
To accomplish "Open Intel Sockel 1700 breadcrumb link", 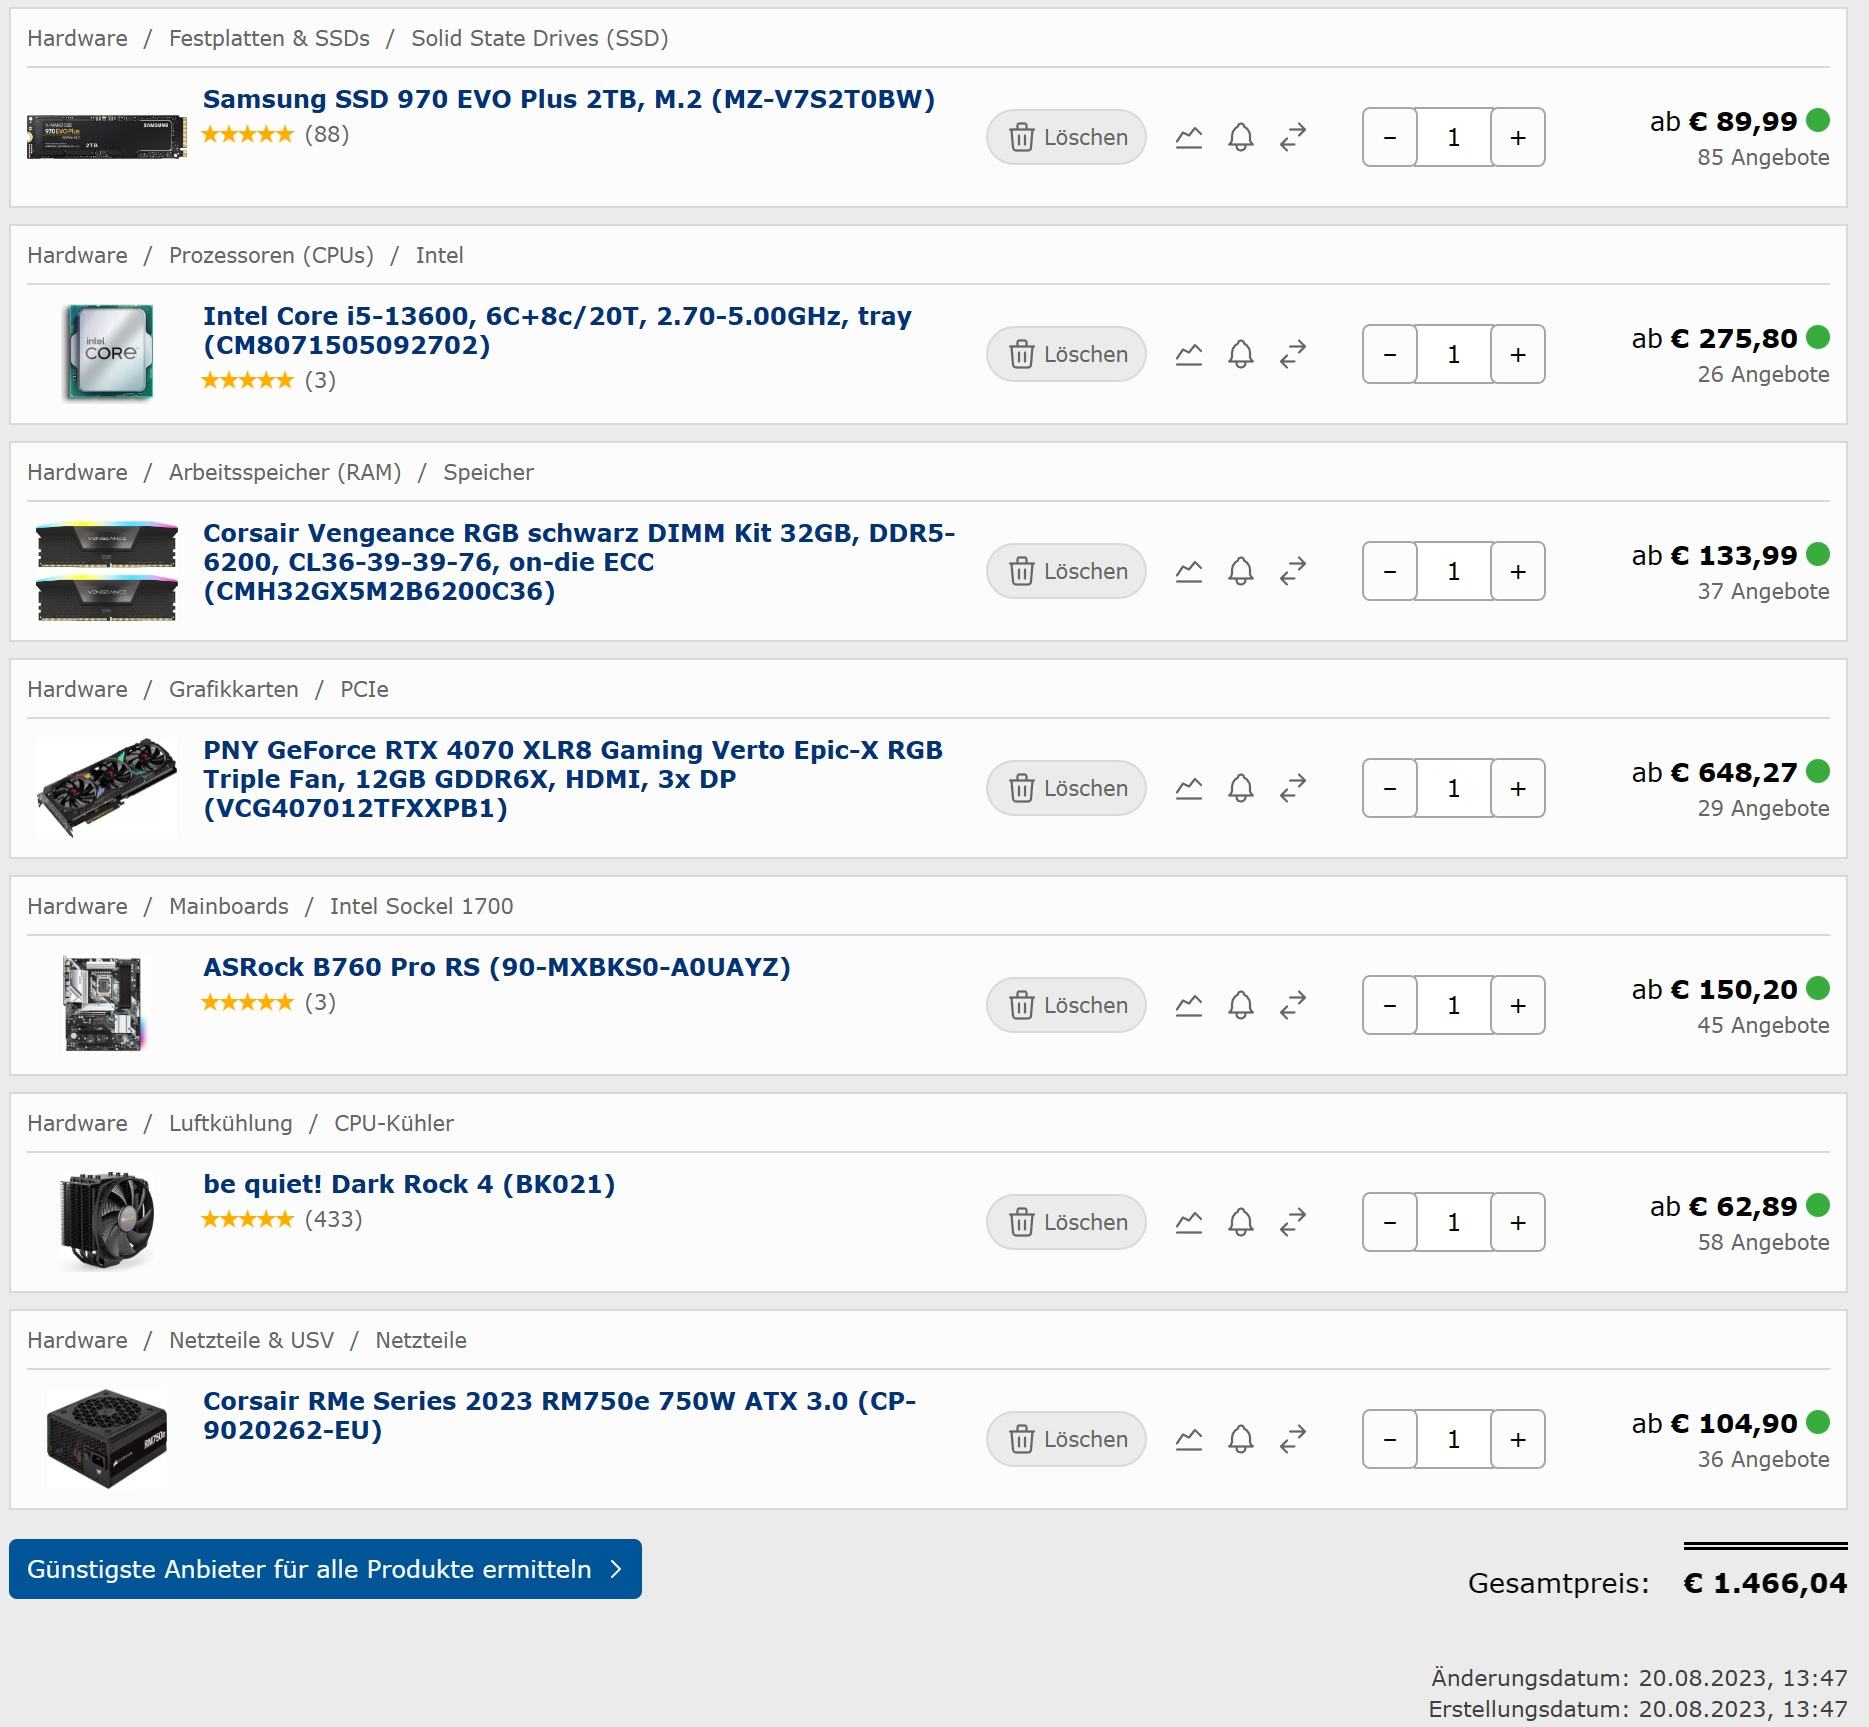I will point(421,906).
